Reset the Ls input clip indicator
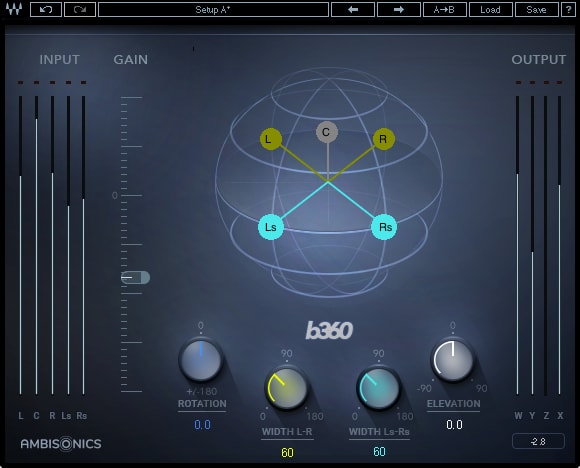 coord(68,82)
